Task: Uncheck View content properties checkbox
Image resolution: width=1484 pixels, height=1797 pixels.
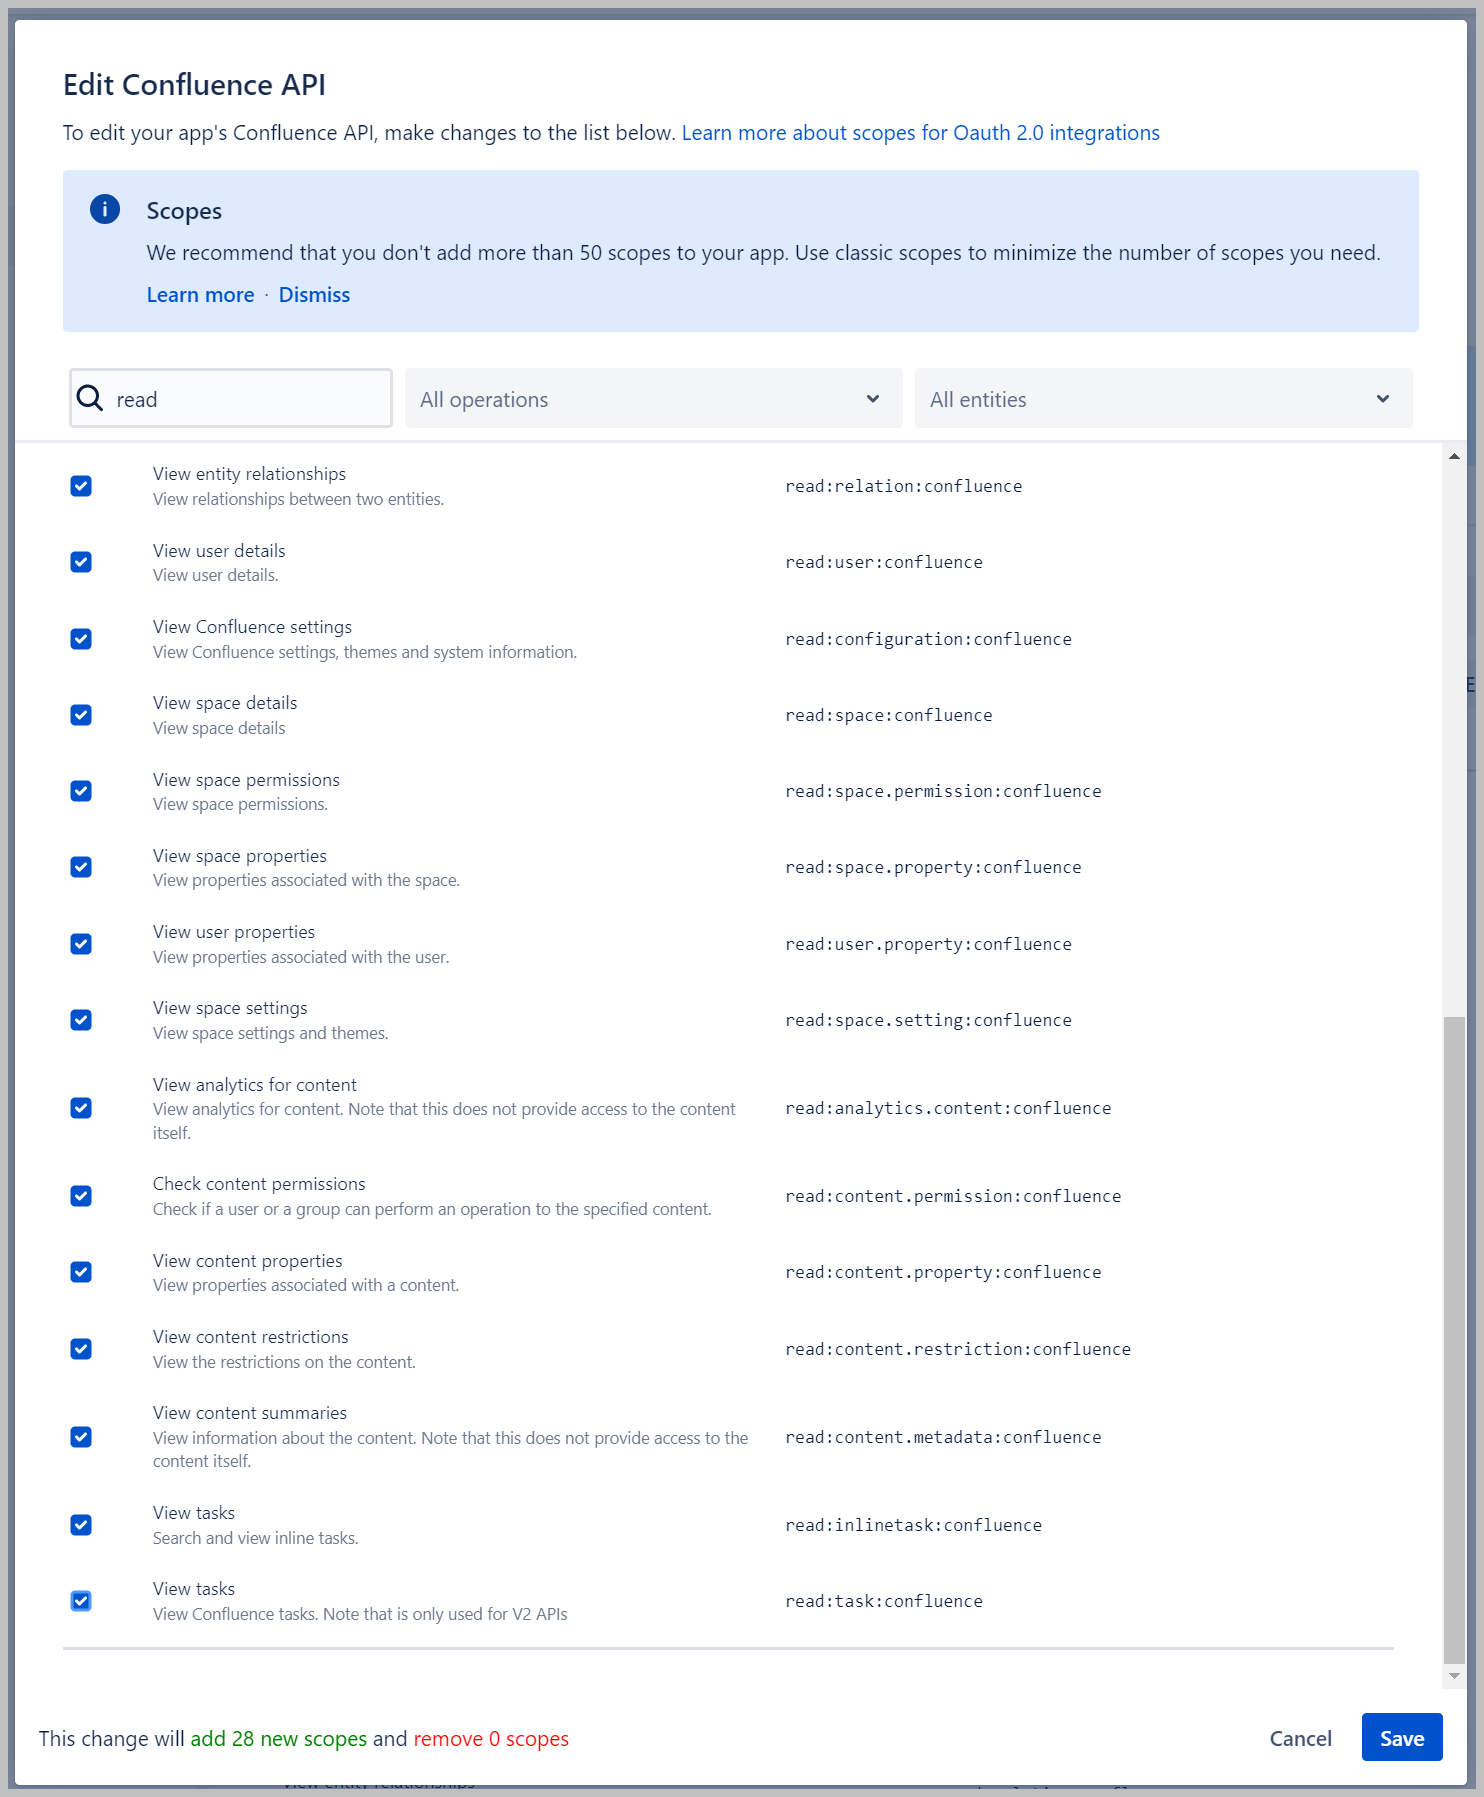Action: click(81, 1272)
